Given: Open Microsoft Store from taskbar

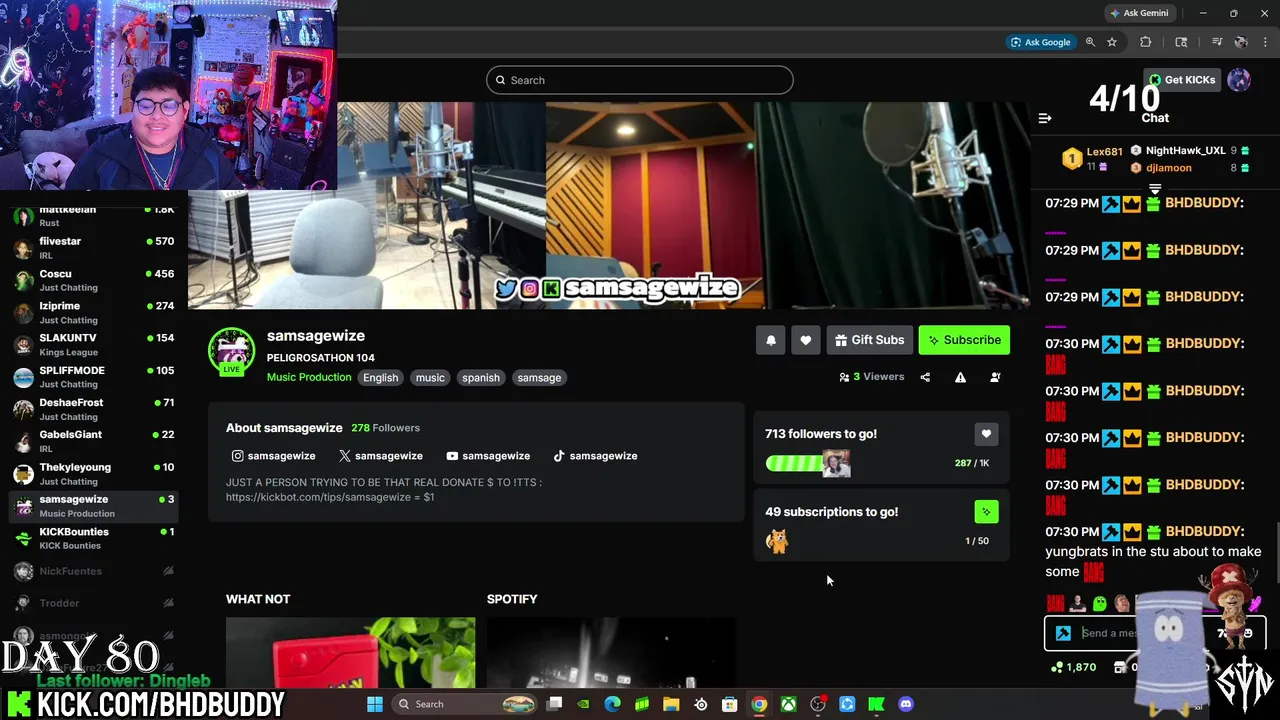Looking at the screenshot, I should 730,704.
